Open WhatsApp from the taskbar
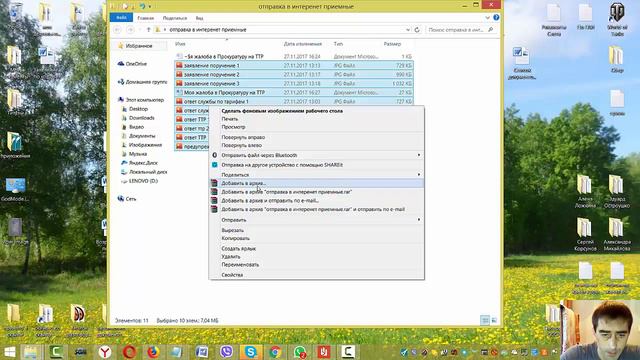Image resolution: width=640 pixels, height=360 pixels. click(300, 351)
